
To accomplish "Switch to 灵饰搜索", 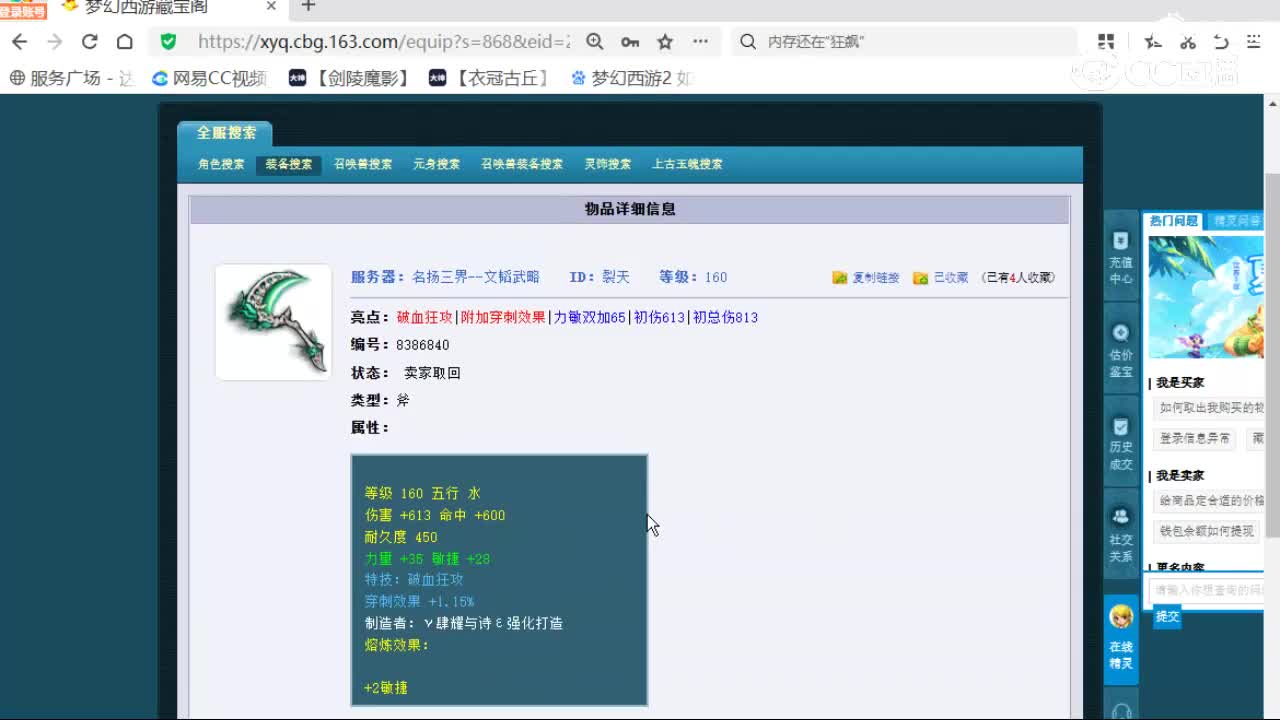I will click(608, 164).
